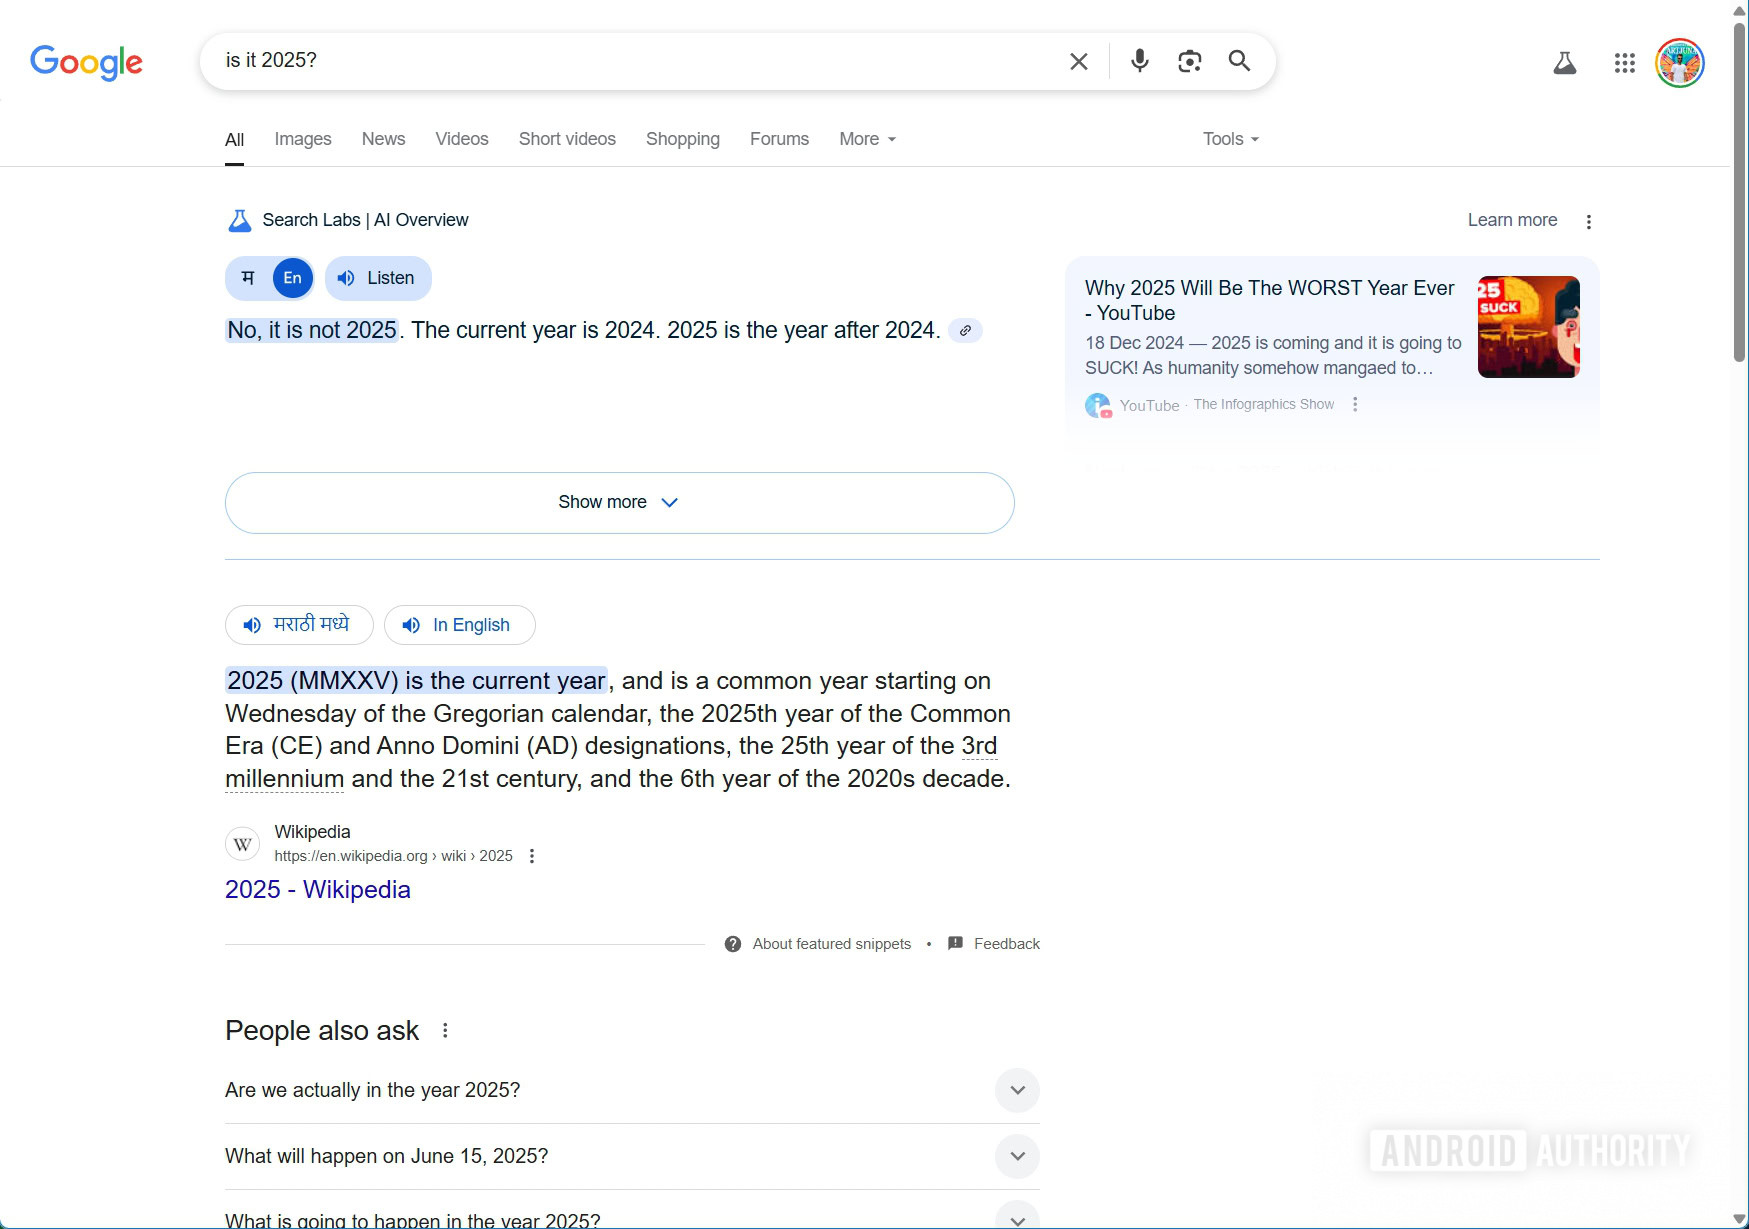Play the snippet audio In English
Viewport: 1749px width, 1229px height.
point(459,625)
